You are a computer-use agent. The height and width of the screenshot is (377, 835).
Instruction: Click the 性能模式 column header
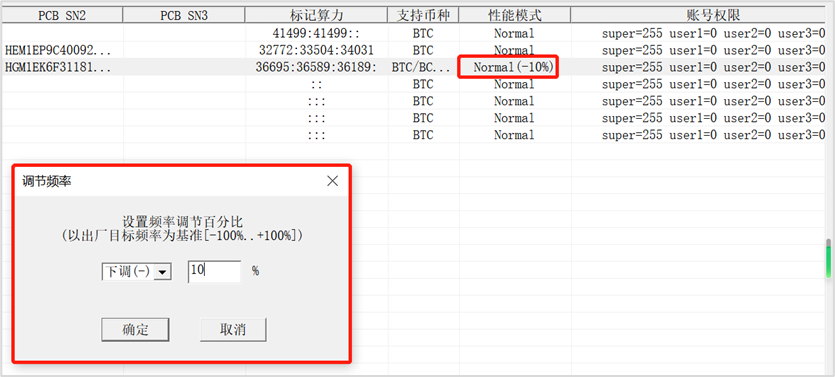pos(515,15)
